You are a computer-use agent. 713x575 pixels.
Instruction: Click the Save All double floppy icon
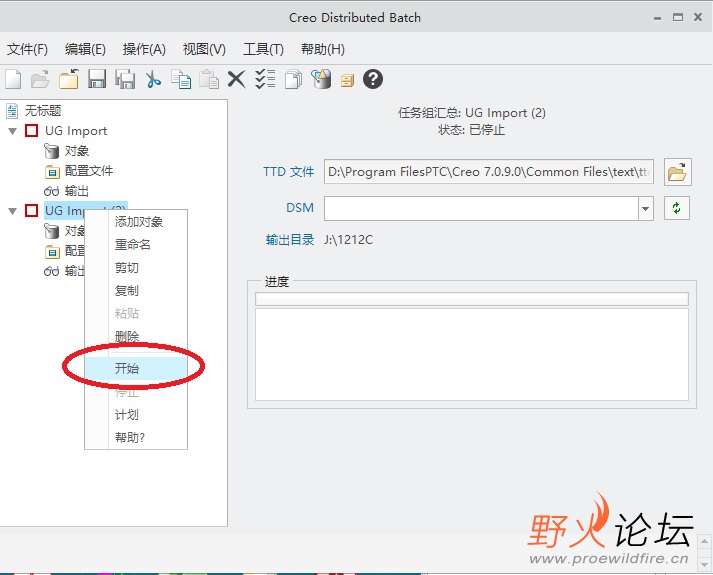(x=125, y=80)
